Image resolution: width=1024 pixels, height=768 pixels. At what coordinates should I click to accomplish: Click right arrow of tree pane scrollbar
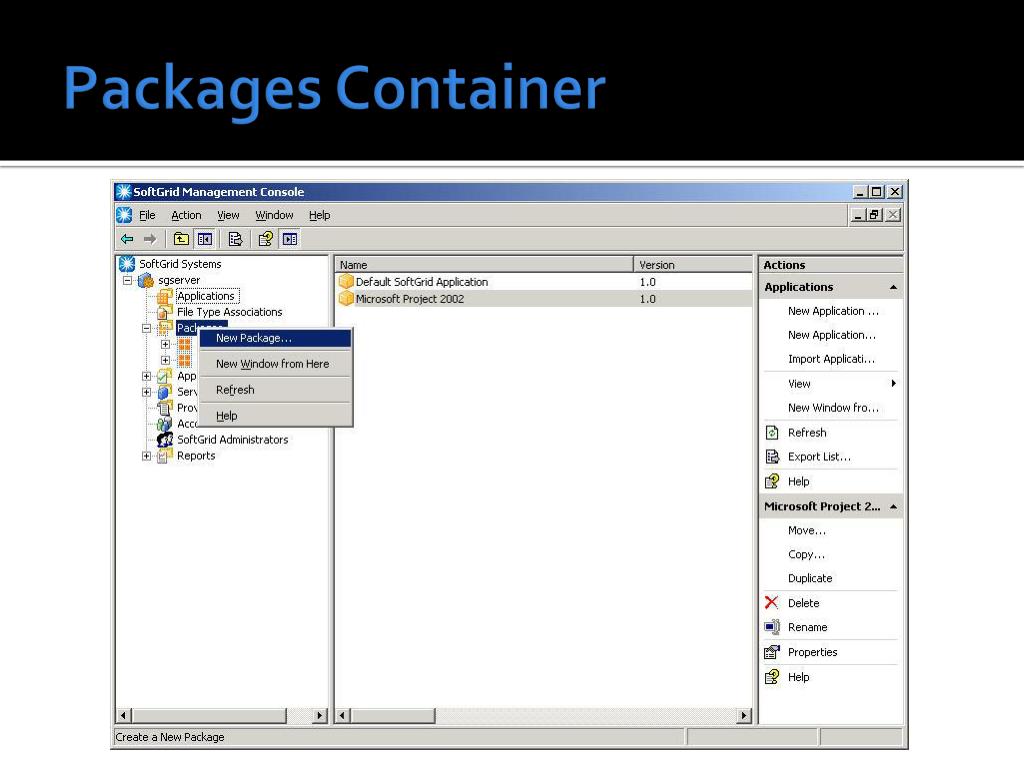(x=319, y=716)
